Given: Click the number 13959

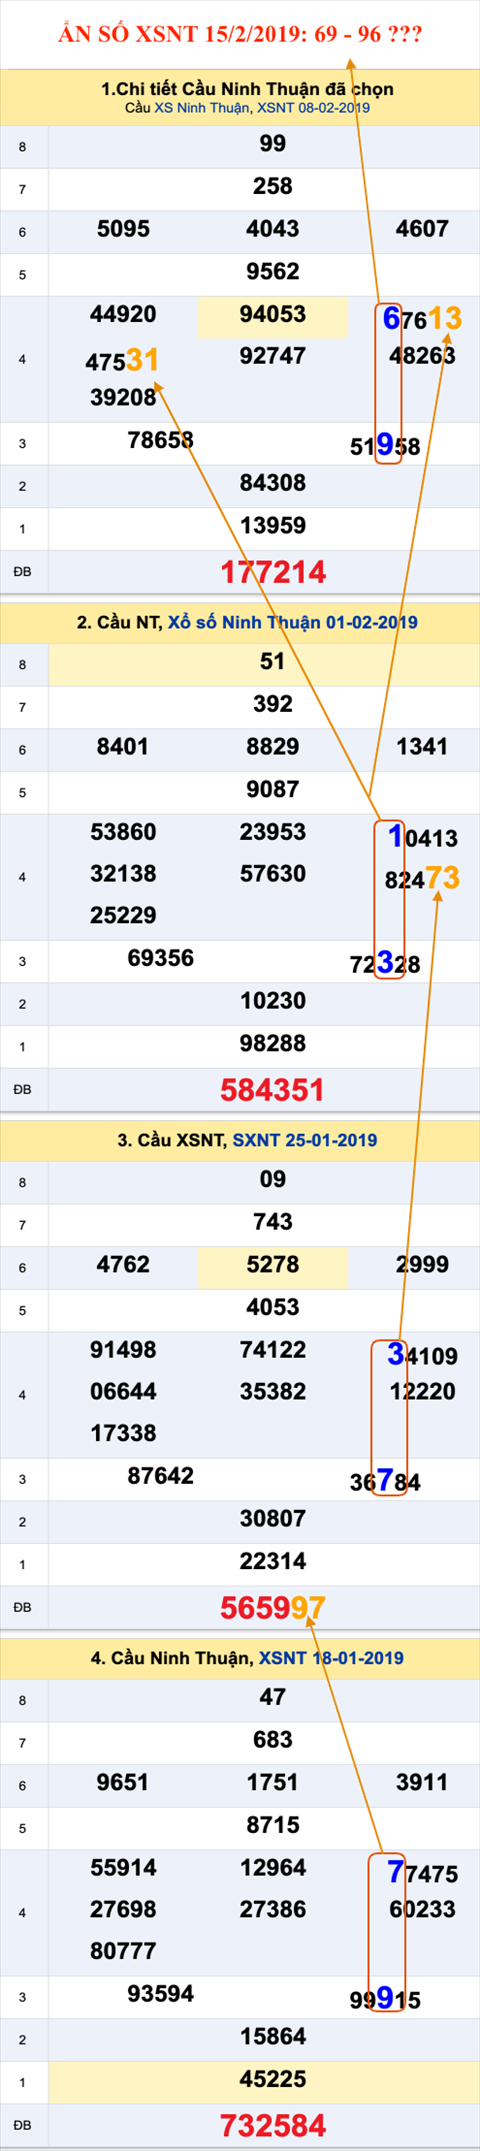Looking at the screenshot, I should (273, 526).
